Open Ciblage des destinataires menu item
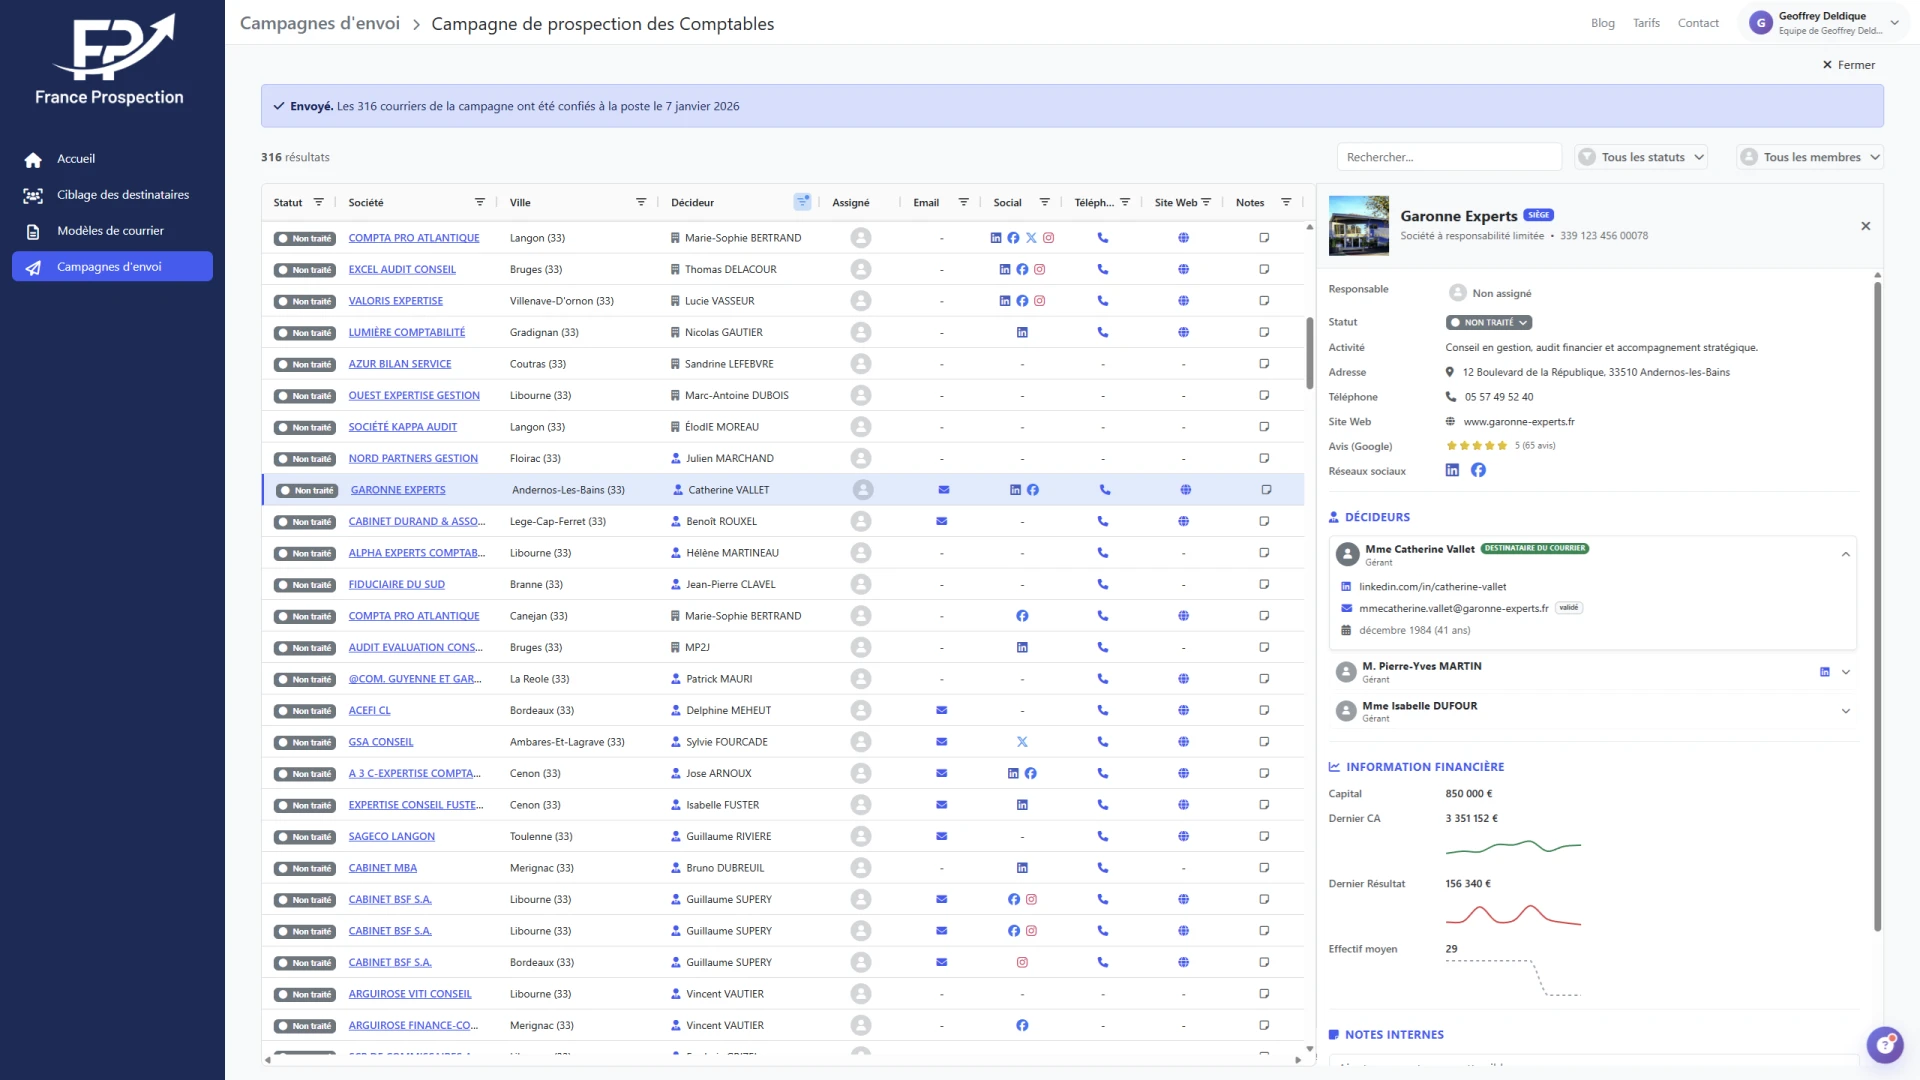 [122, 195]
